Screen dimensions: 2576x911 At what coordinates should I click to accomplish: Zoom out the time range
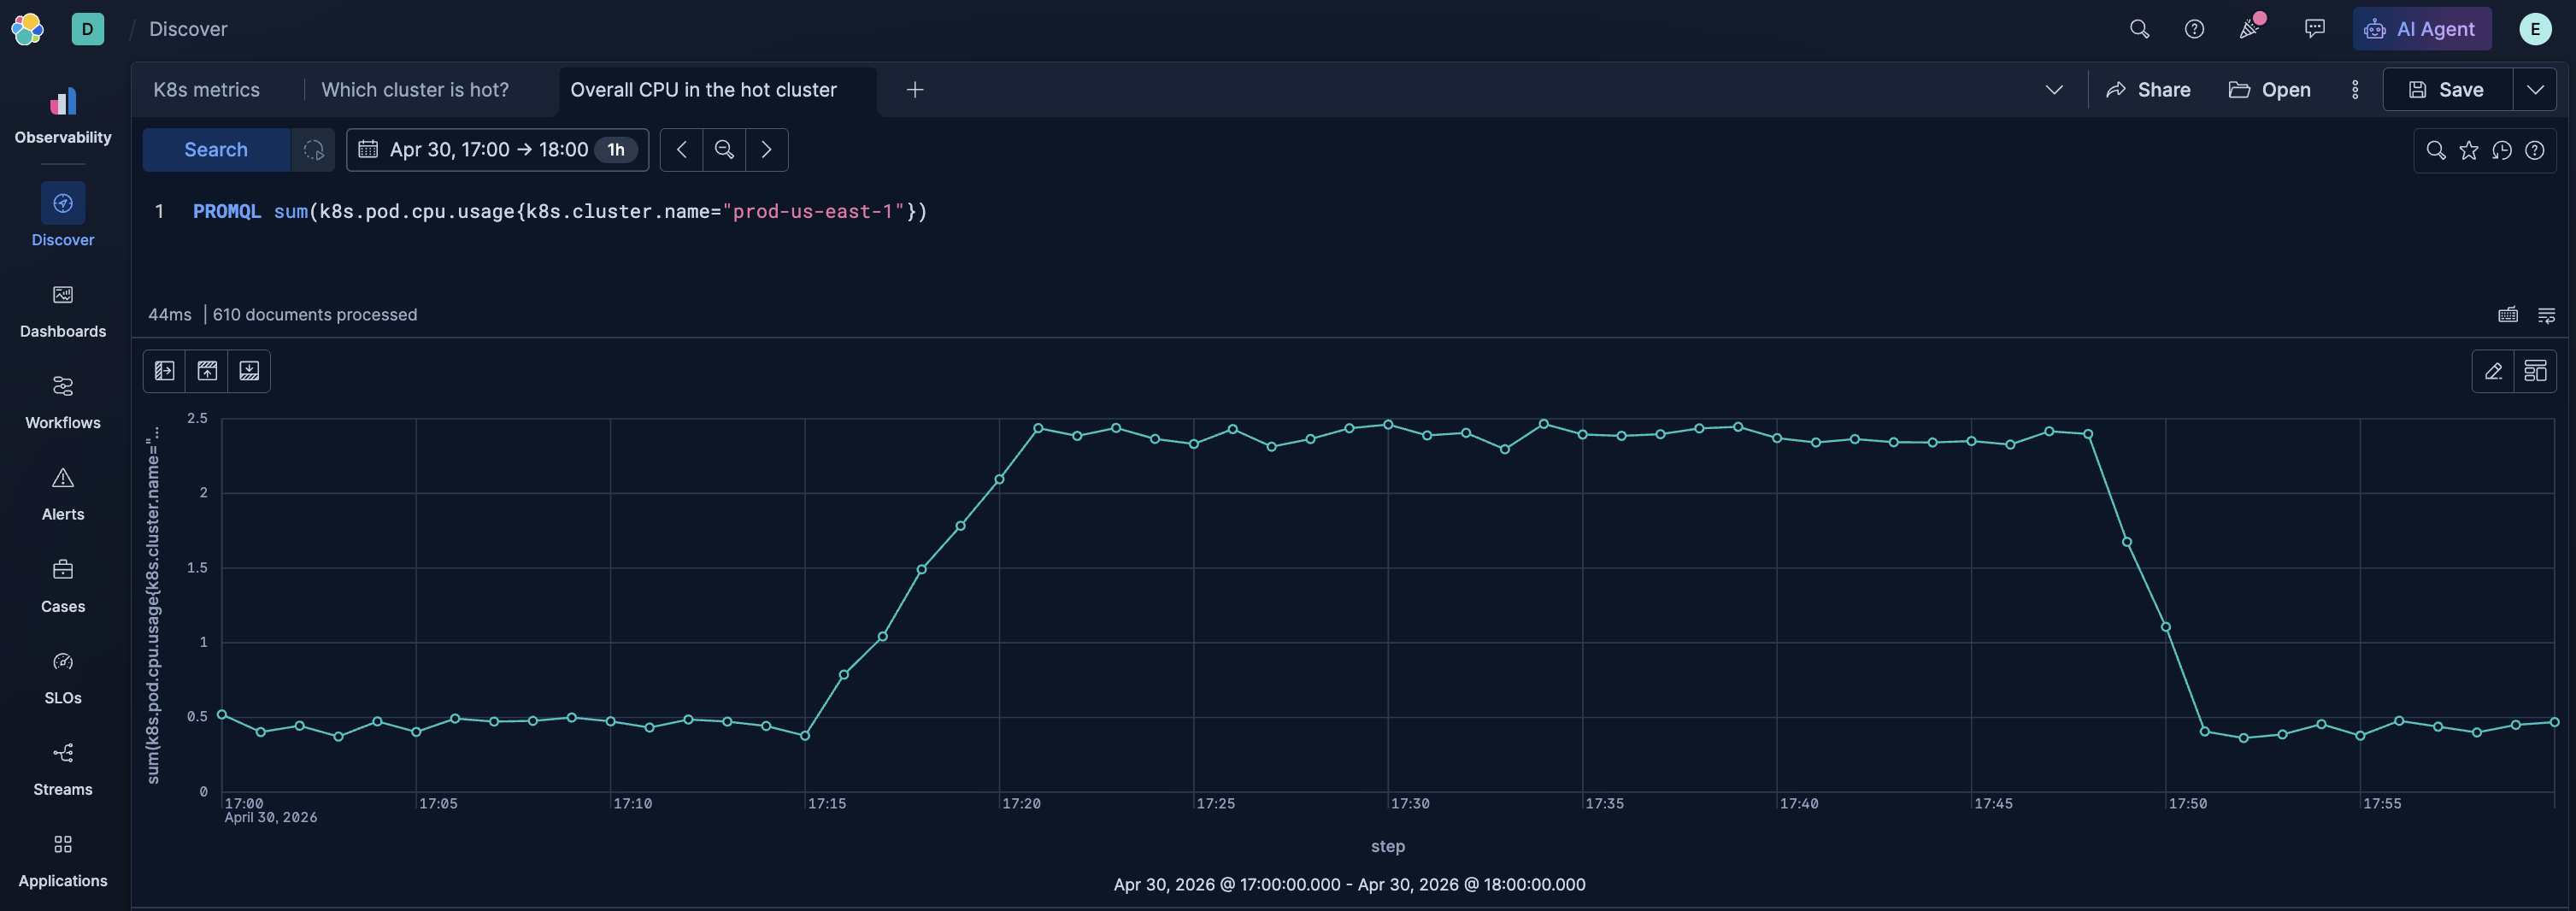[x=725, y=150]
